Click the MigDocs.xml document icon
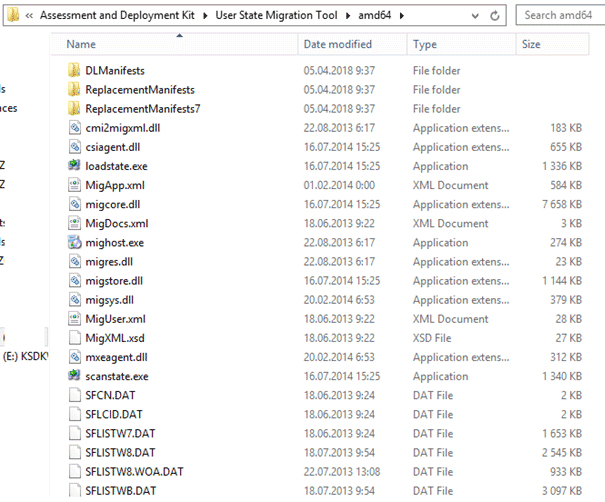The image size is (605, 502). coord(74,223)
